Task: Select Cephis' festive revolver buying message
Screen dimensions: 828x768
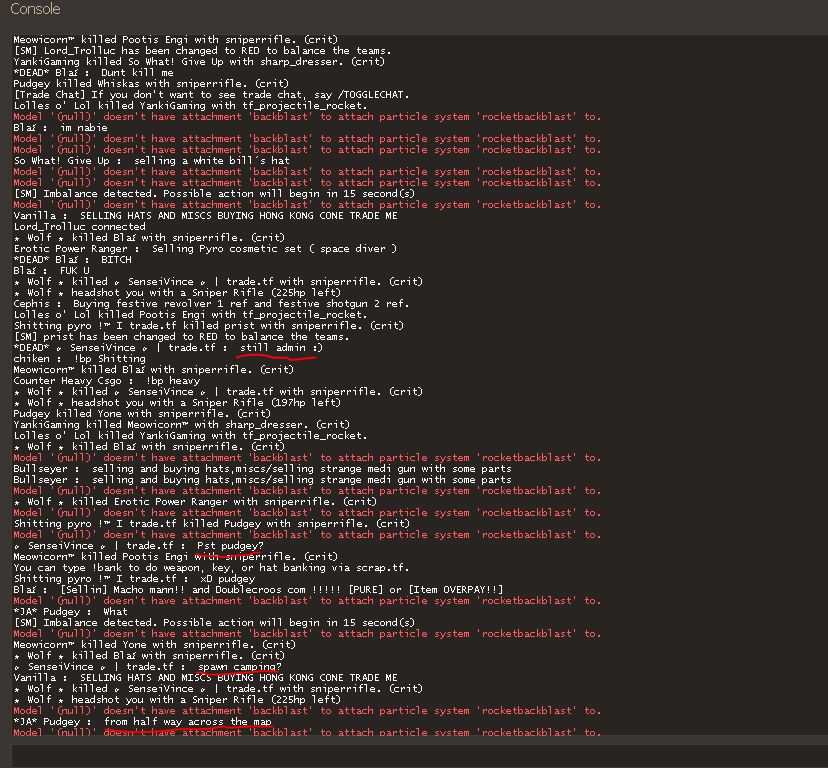Action: (x=210, y=304)
